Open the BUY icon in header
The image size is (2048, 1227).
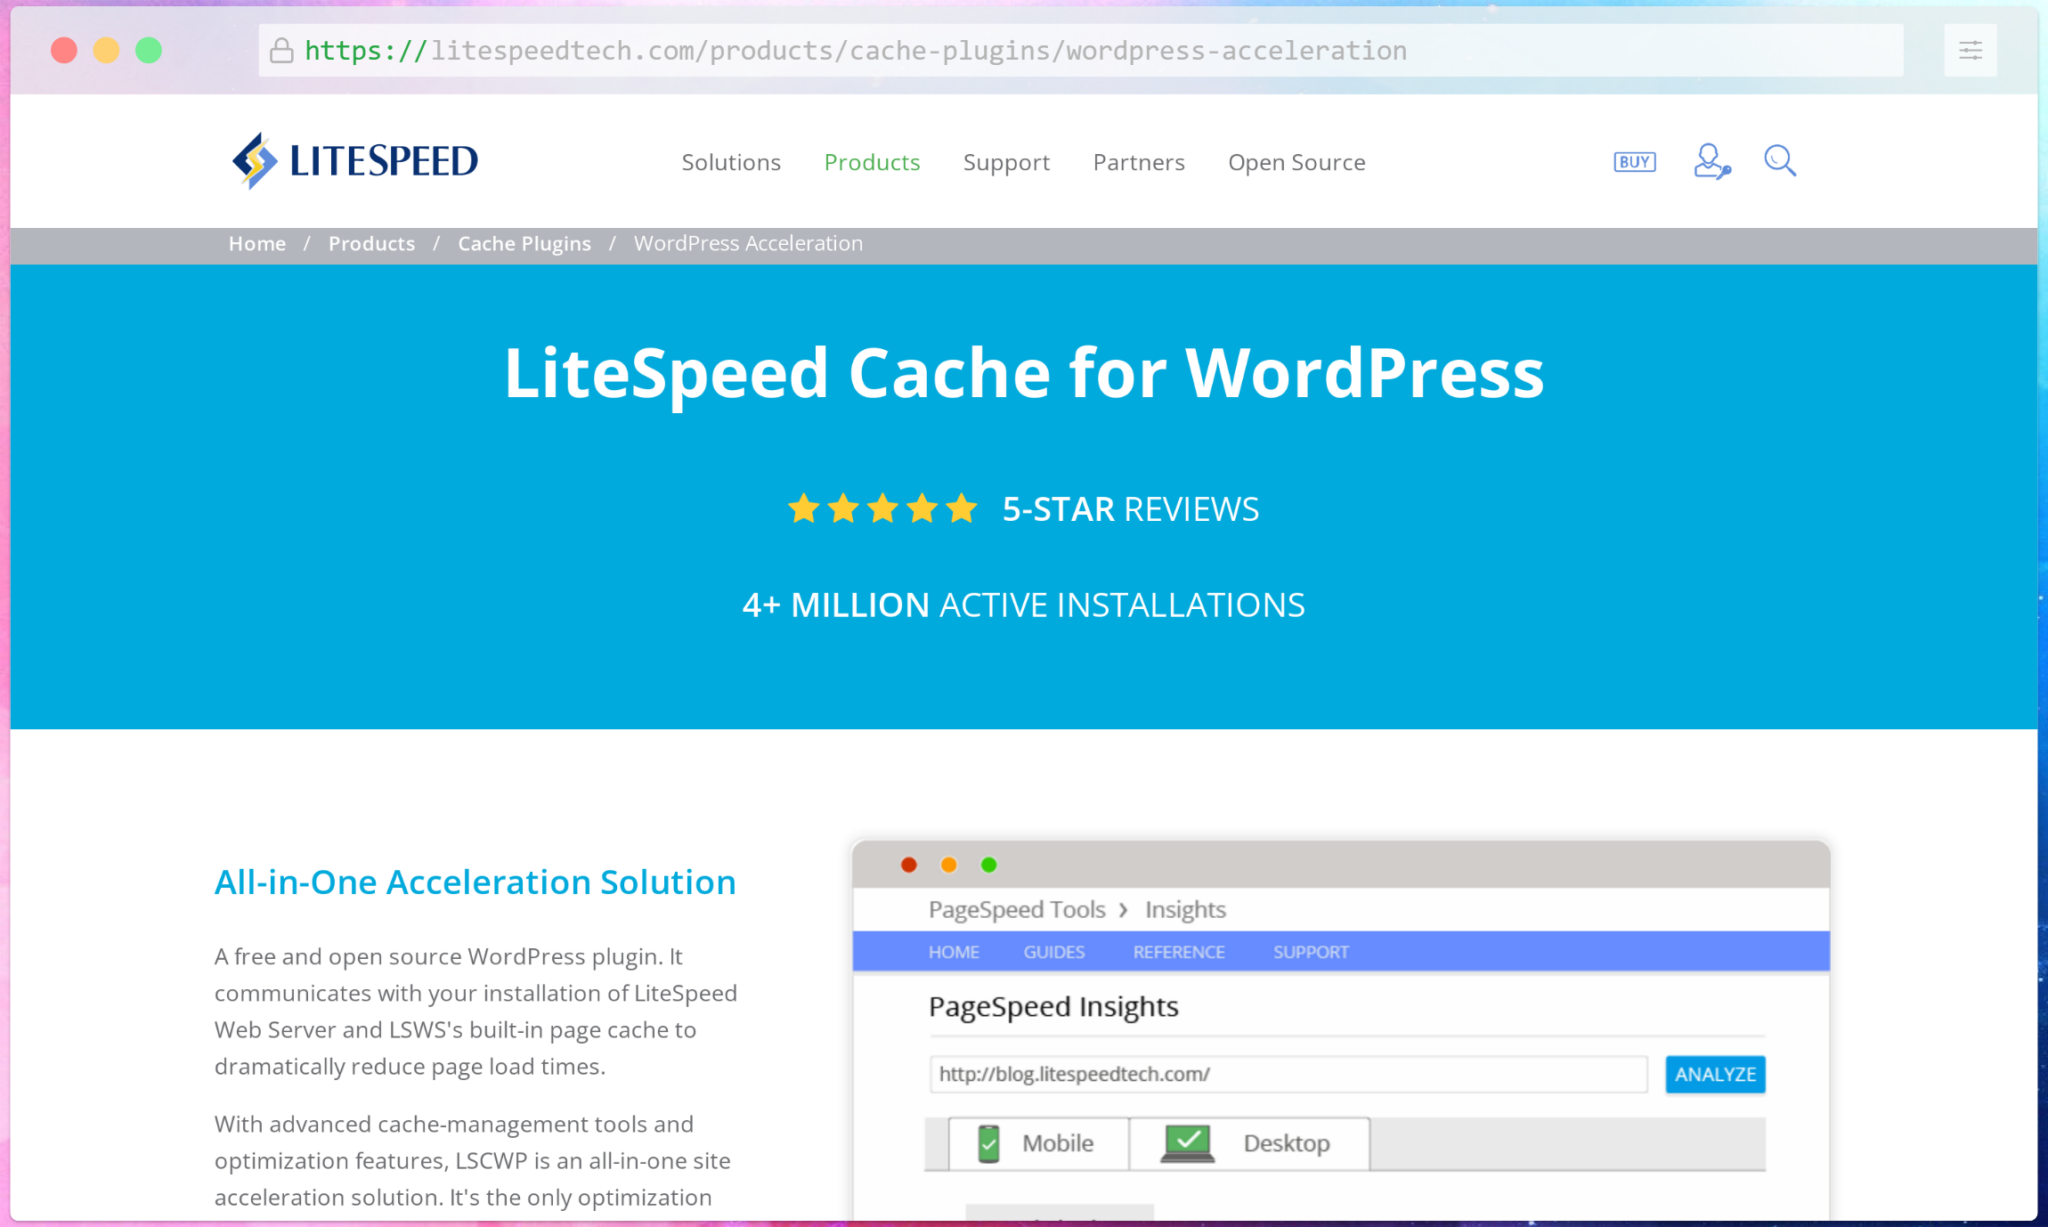[x=1635, y=162]
